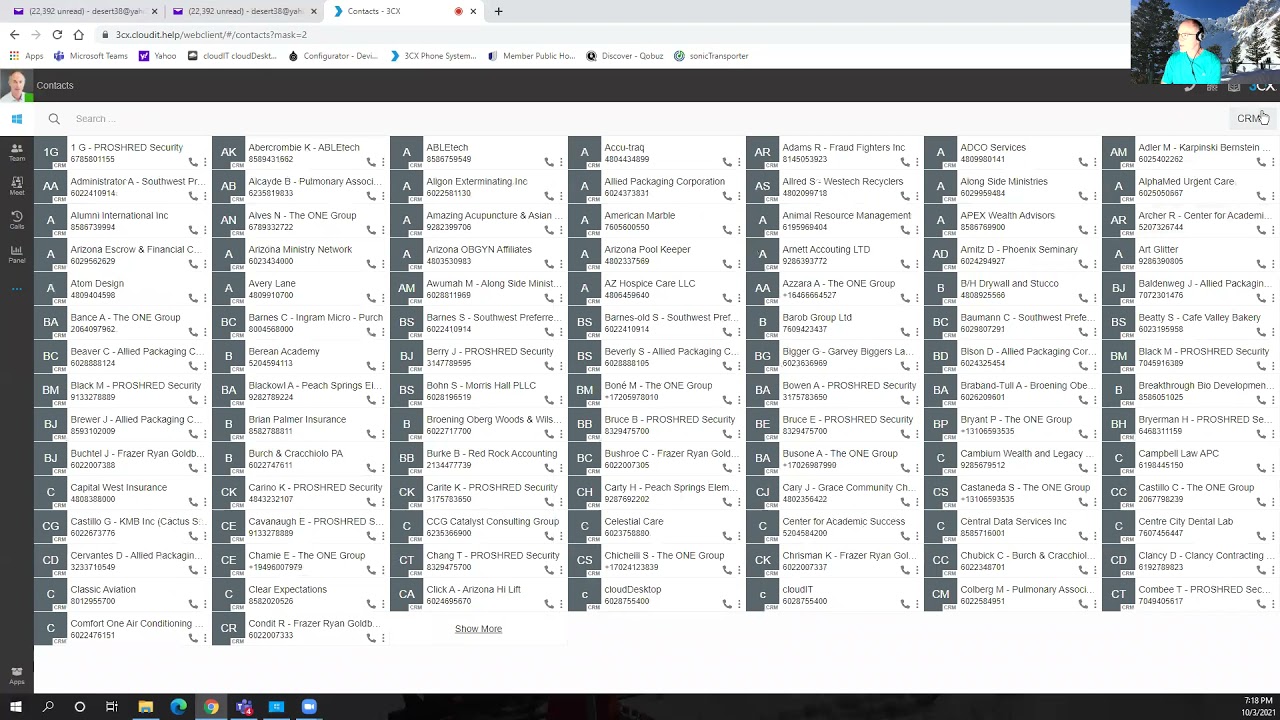The height and width of the screenshot is (720, 1280).
Task: Open the Discover - Qobuz bookmark
Action: tap(624, 56)
